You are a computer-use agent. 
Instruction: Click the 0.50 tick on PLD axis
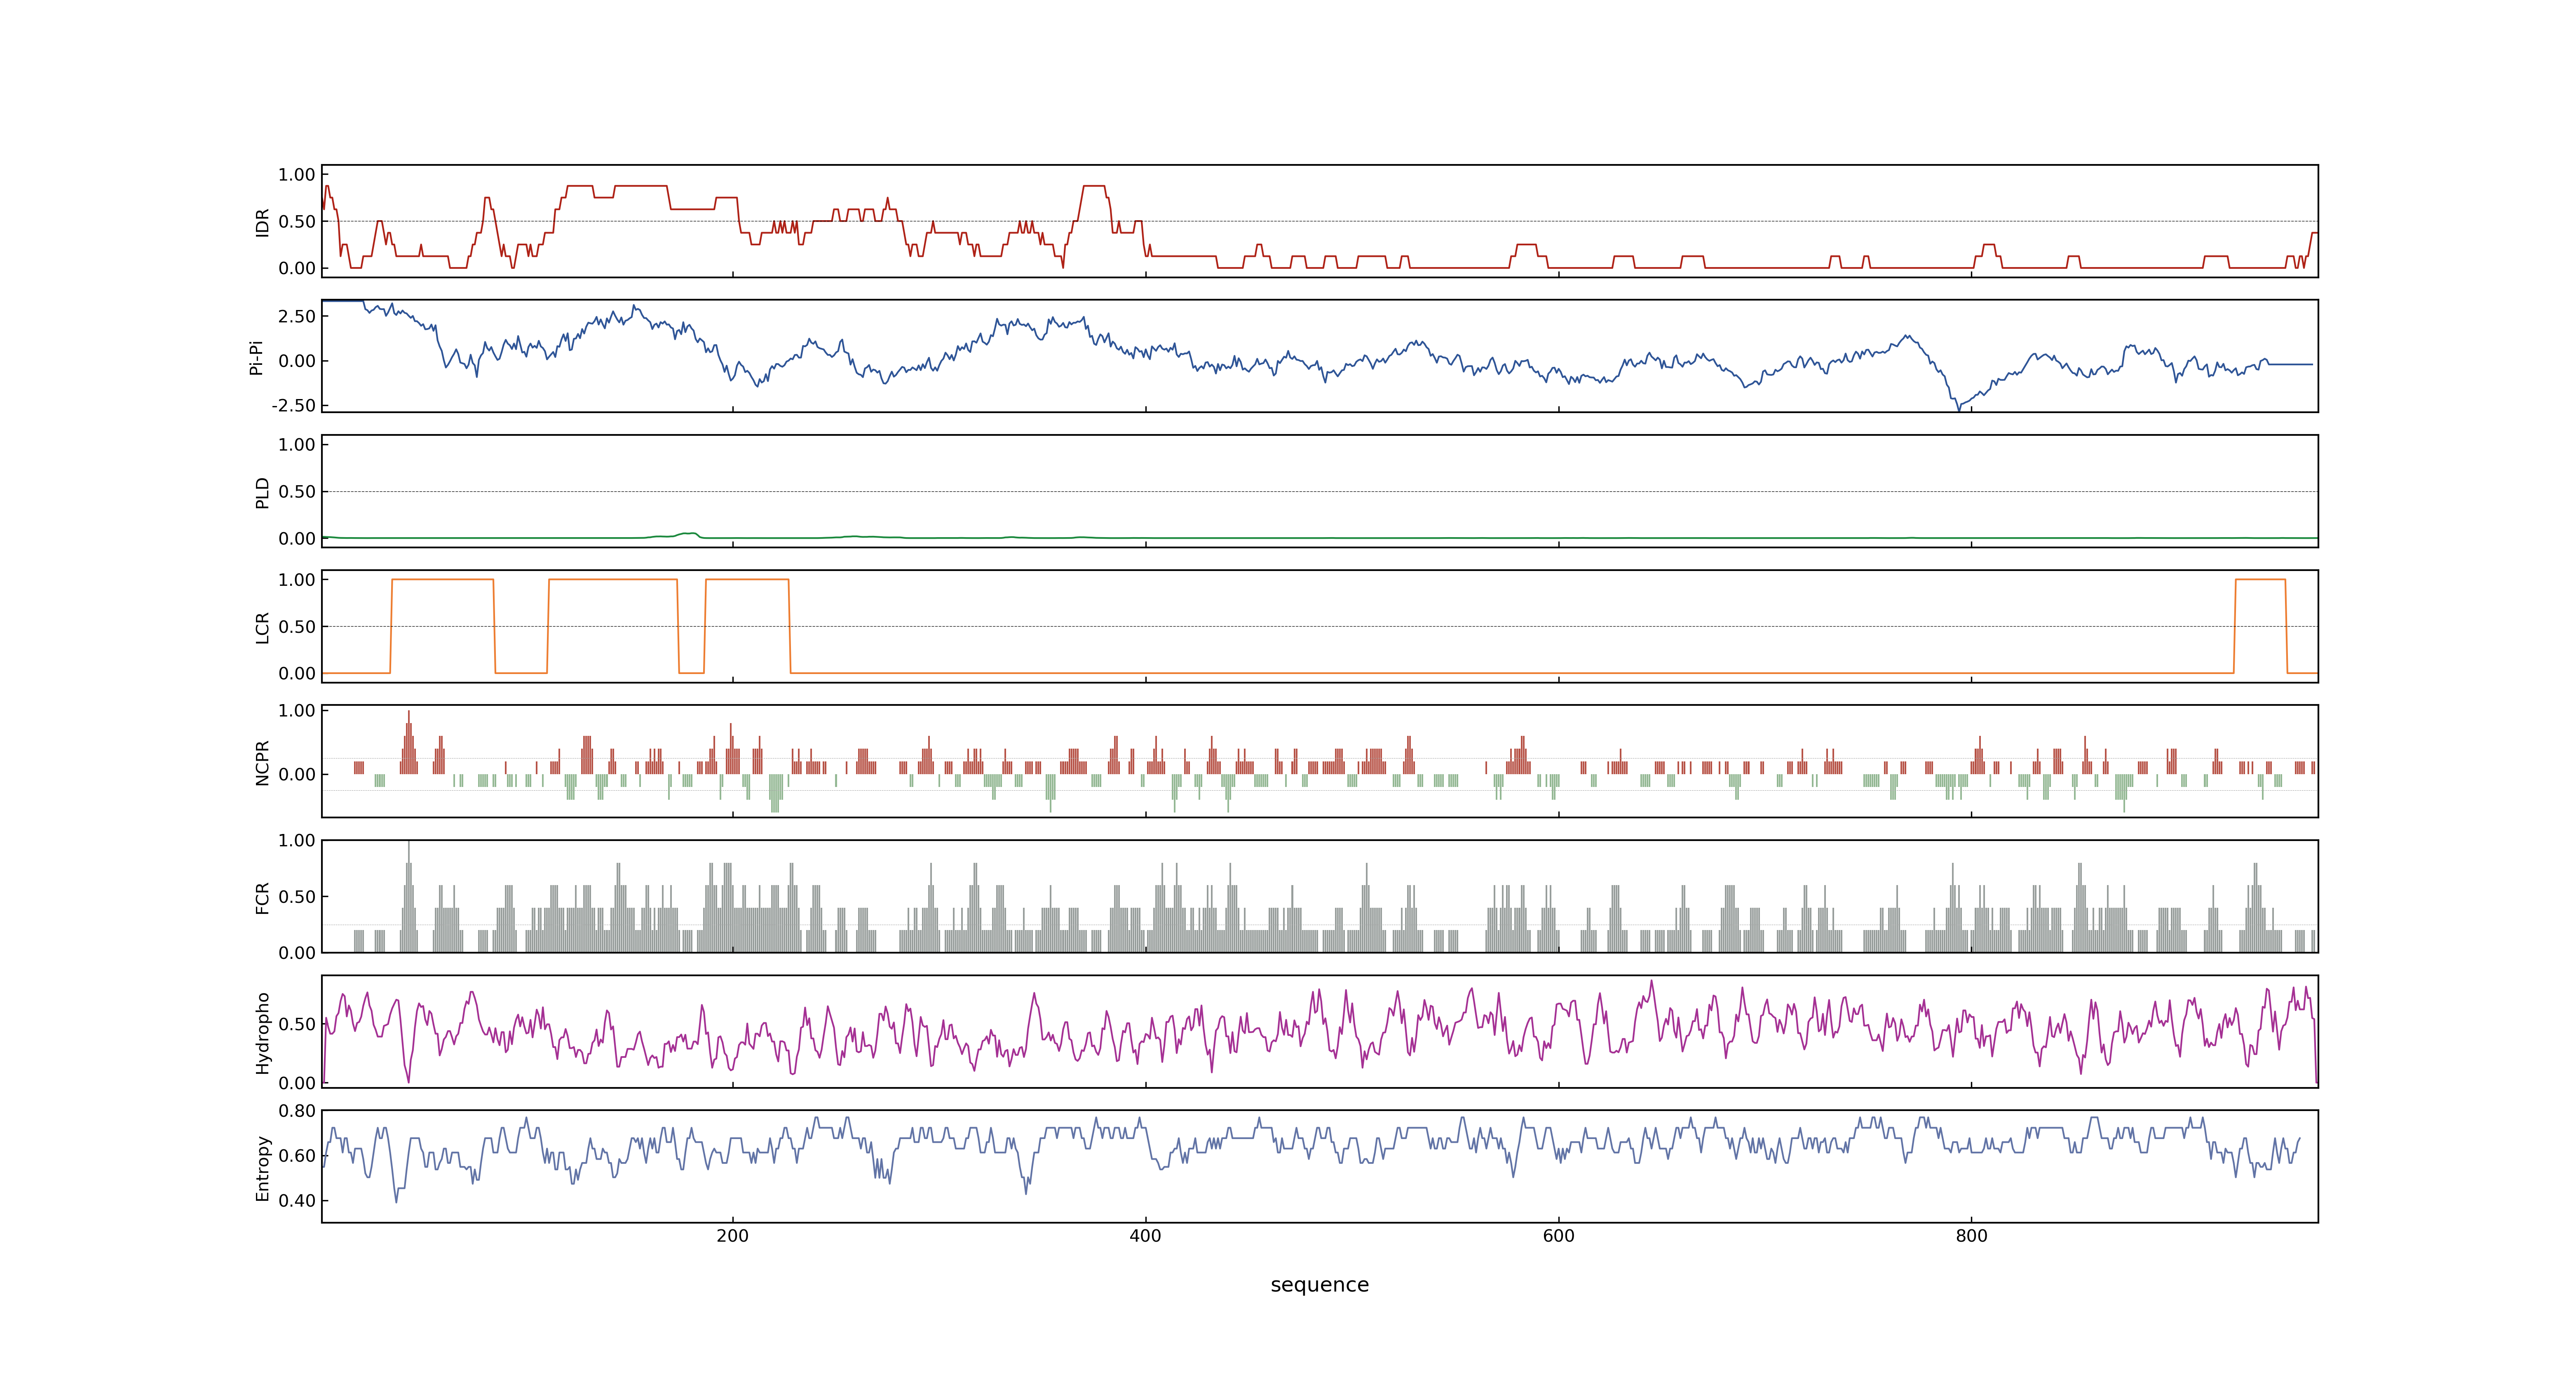coord(297,491)
